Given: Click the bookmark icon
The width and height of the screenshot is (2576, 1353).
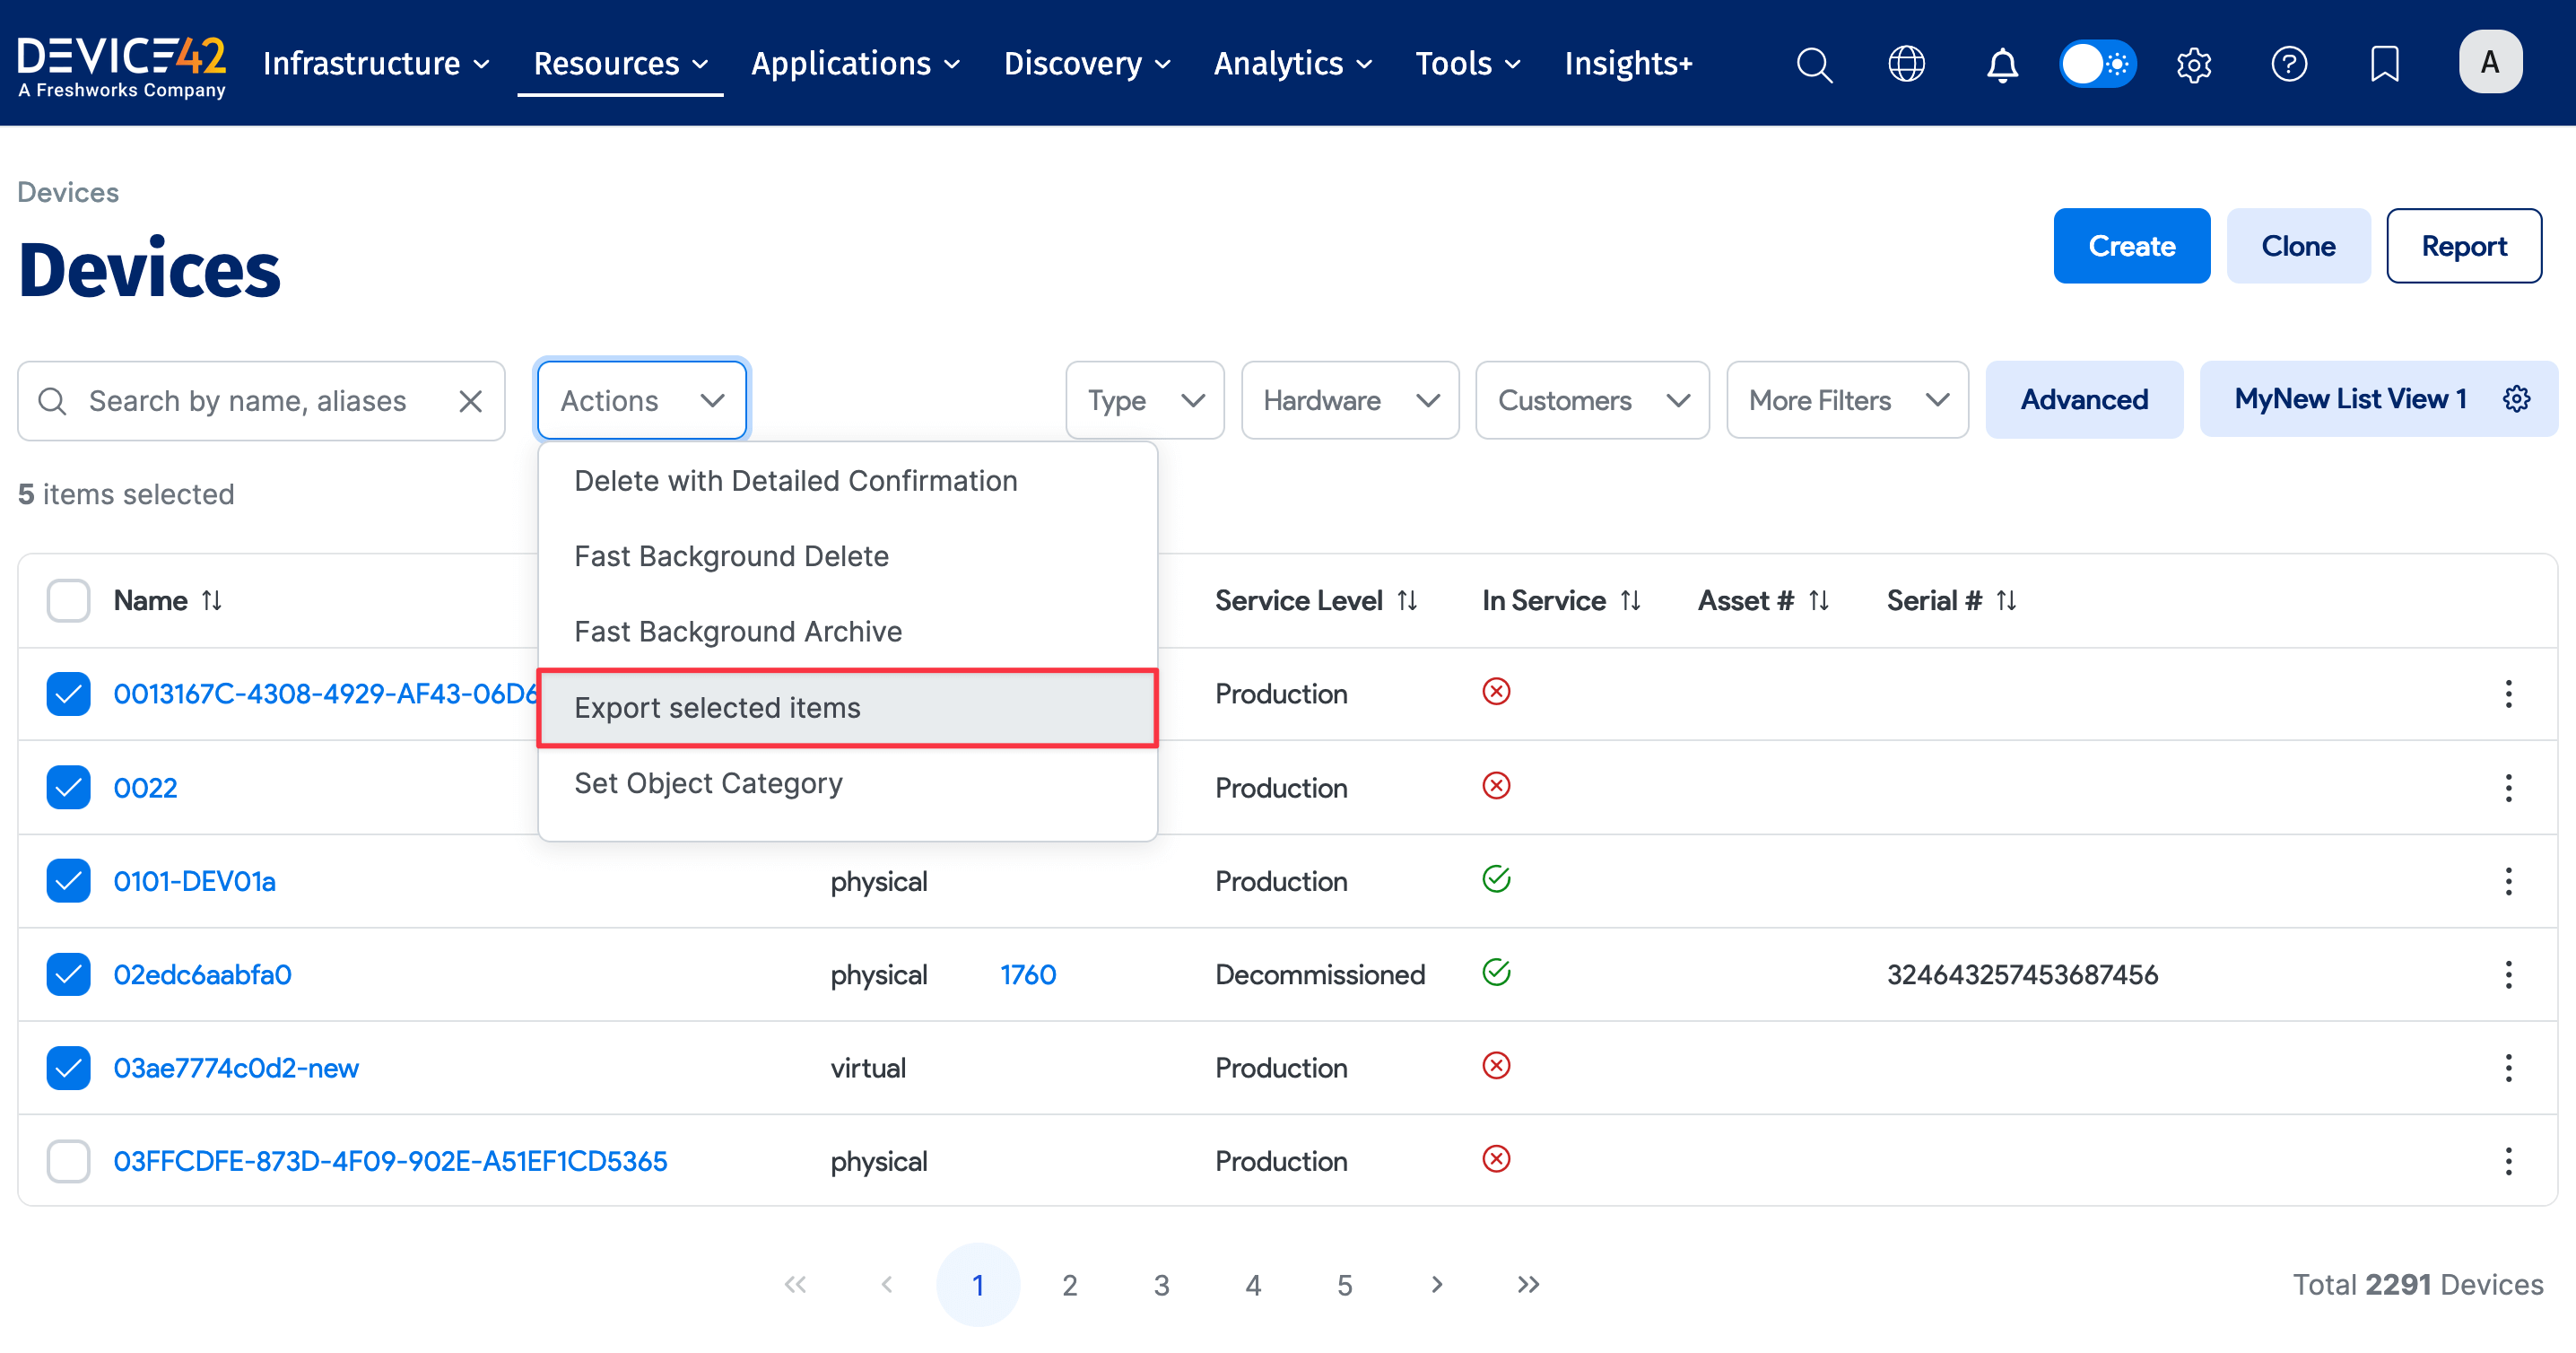Looking at the screenshot, I should (x=2384, y=64).
